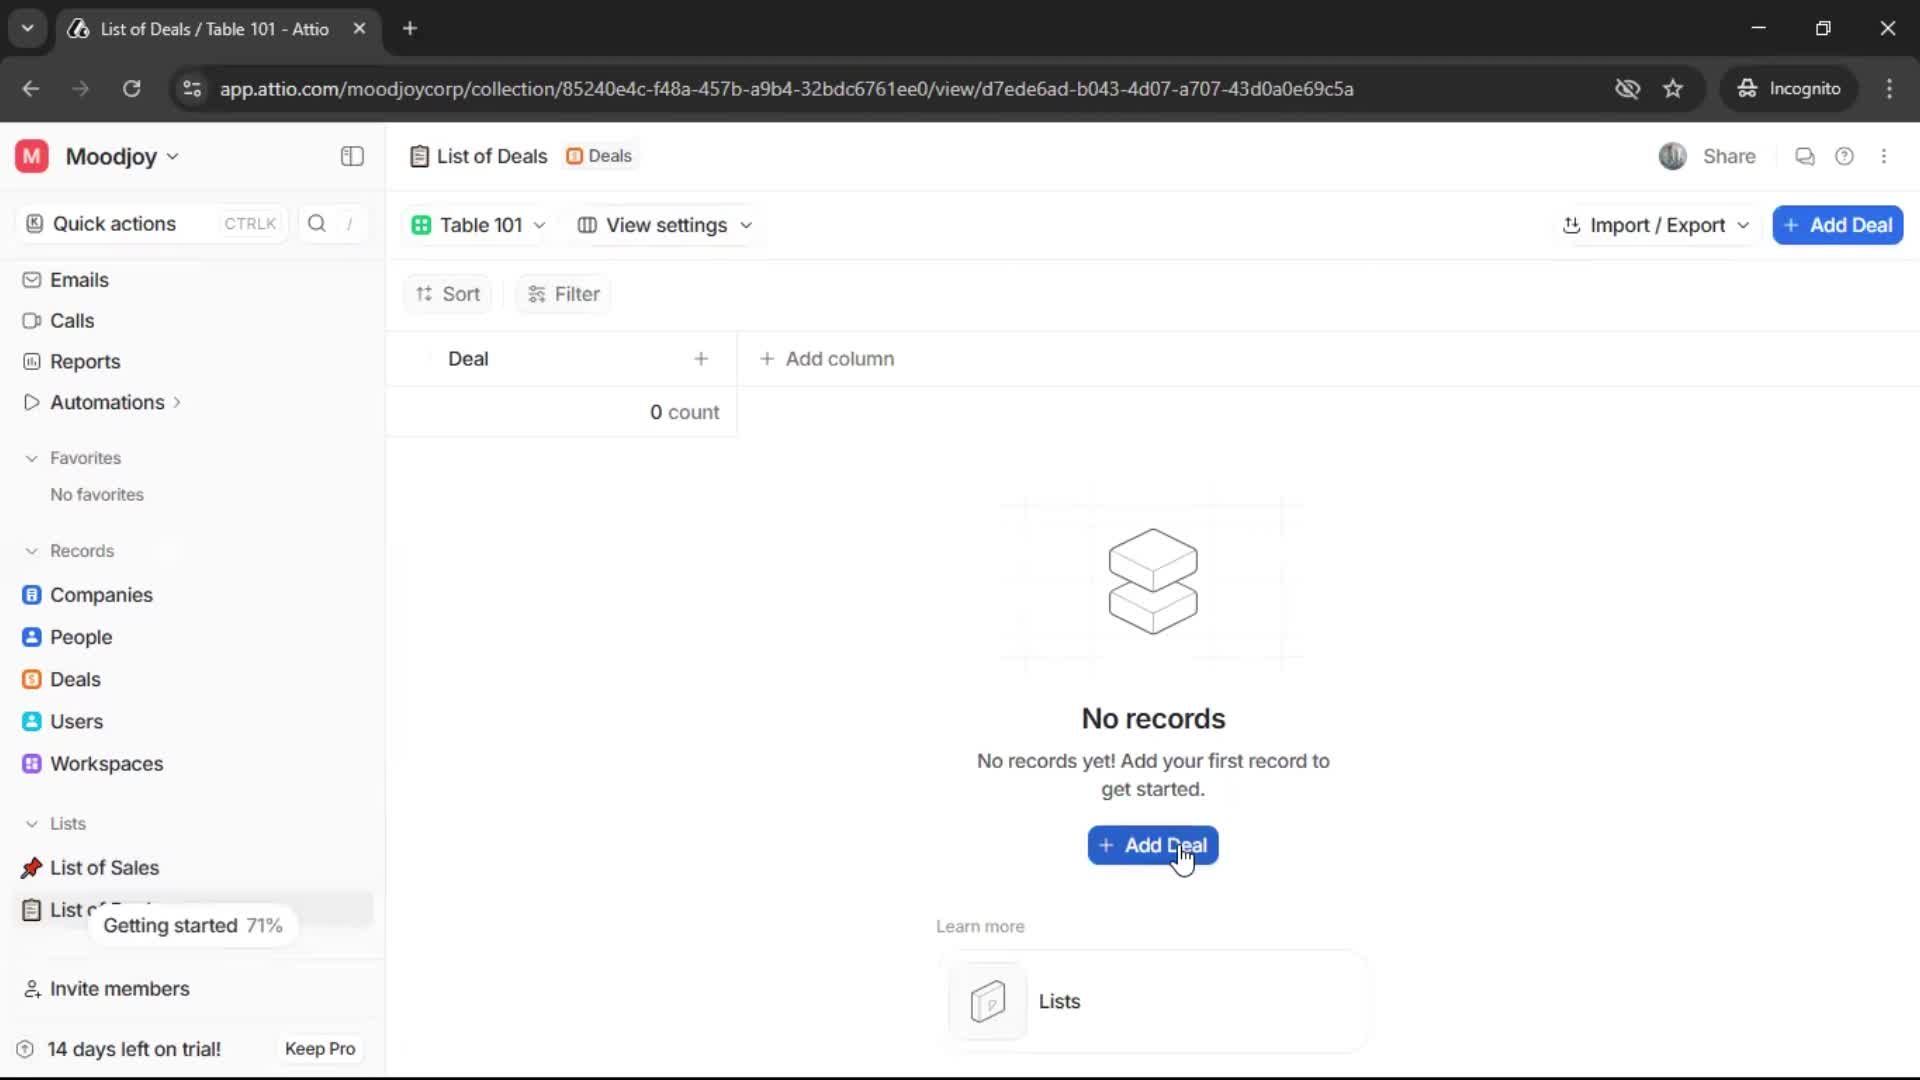Check the Getting started 71% progress indicator
The height and width of the screenshot is (1080, 1920).
[x=193, y=925]
